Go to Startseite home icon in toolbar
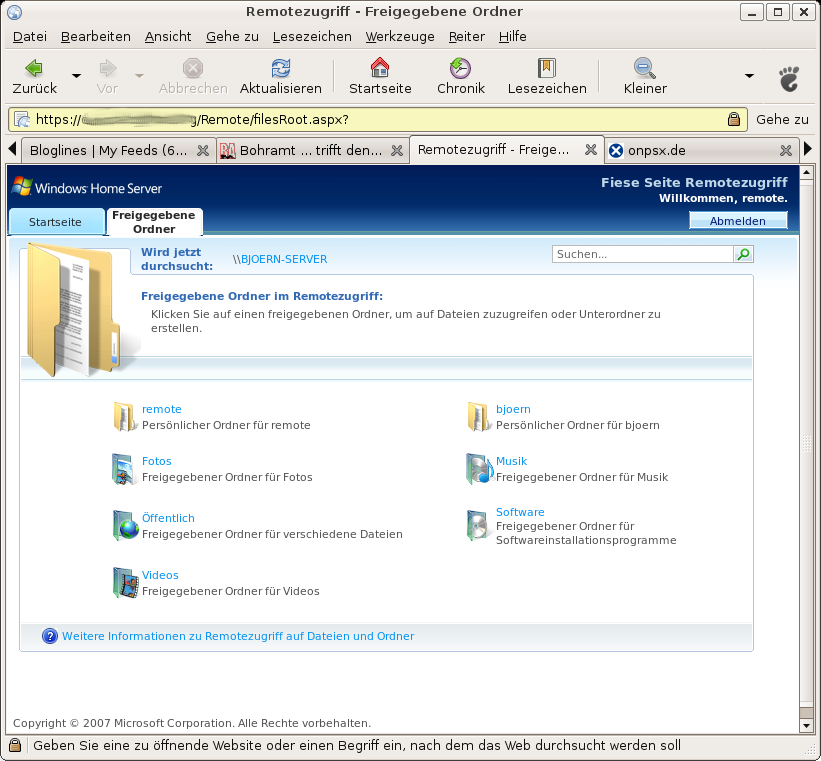 pos(380,69)
